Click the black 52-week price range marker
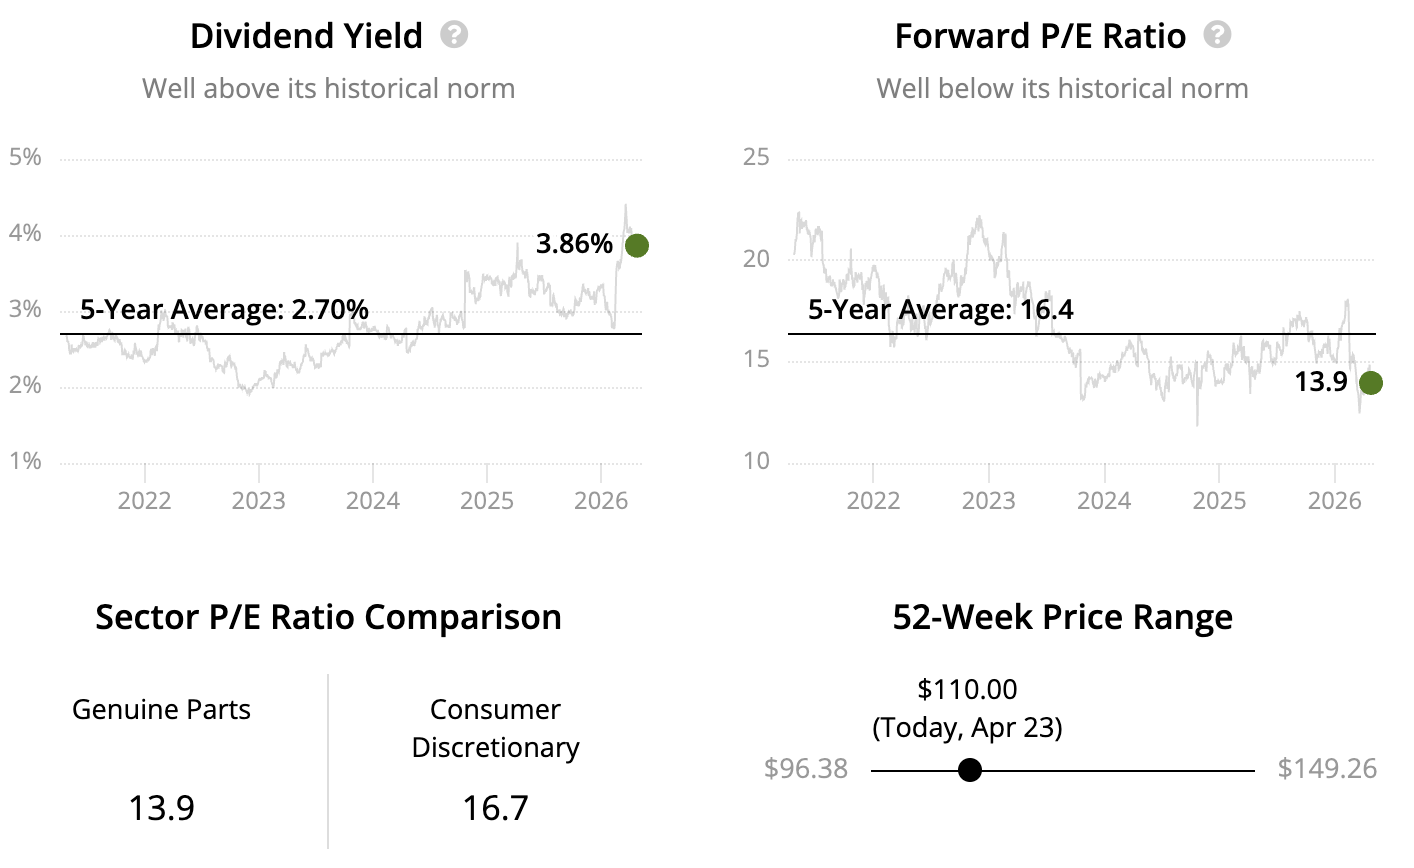This screenshot has width=1414, height=868. 969,770
